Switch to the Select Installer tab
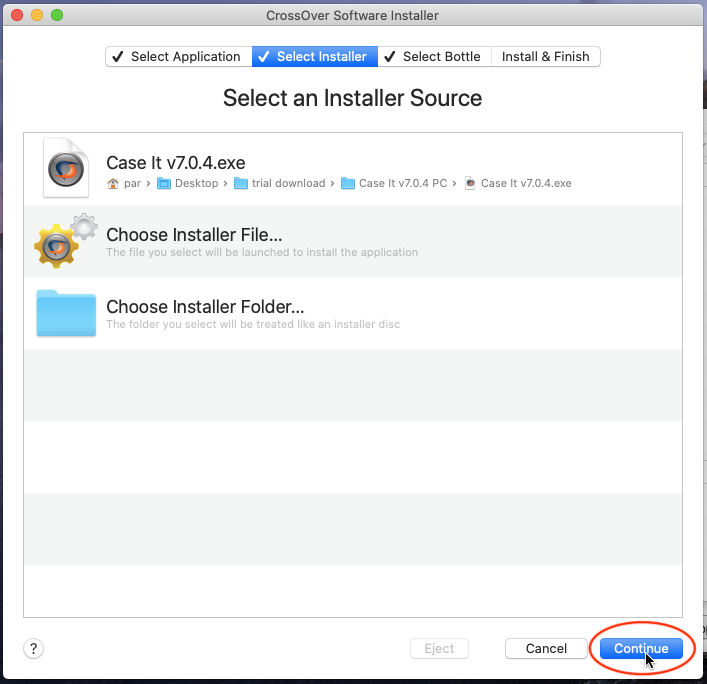Screen dimensions: 707x684 pos(315,57)
